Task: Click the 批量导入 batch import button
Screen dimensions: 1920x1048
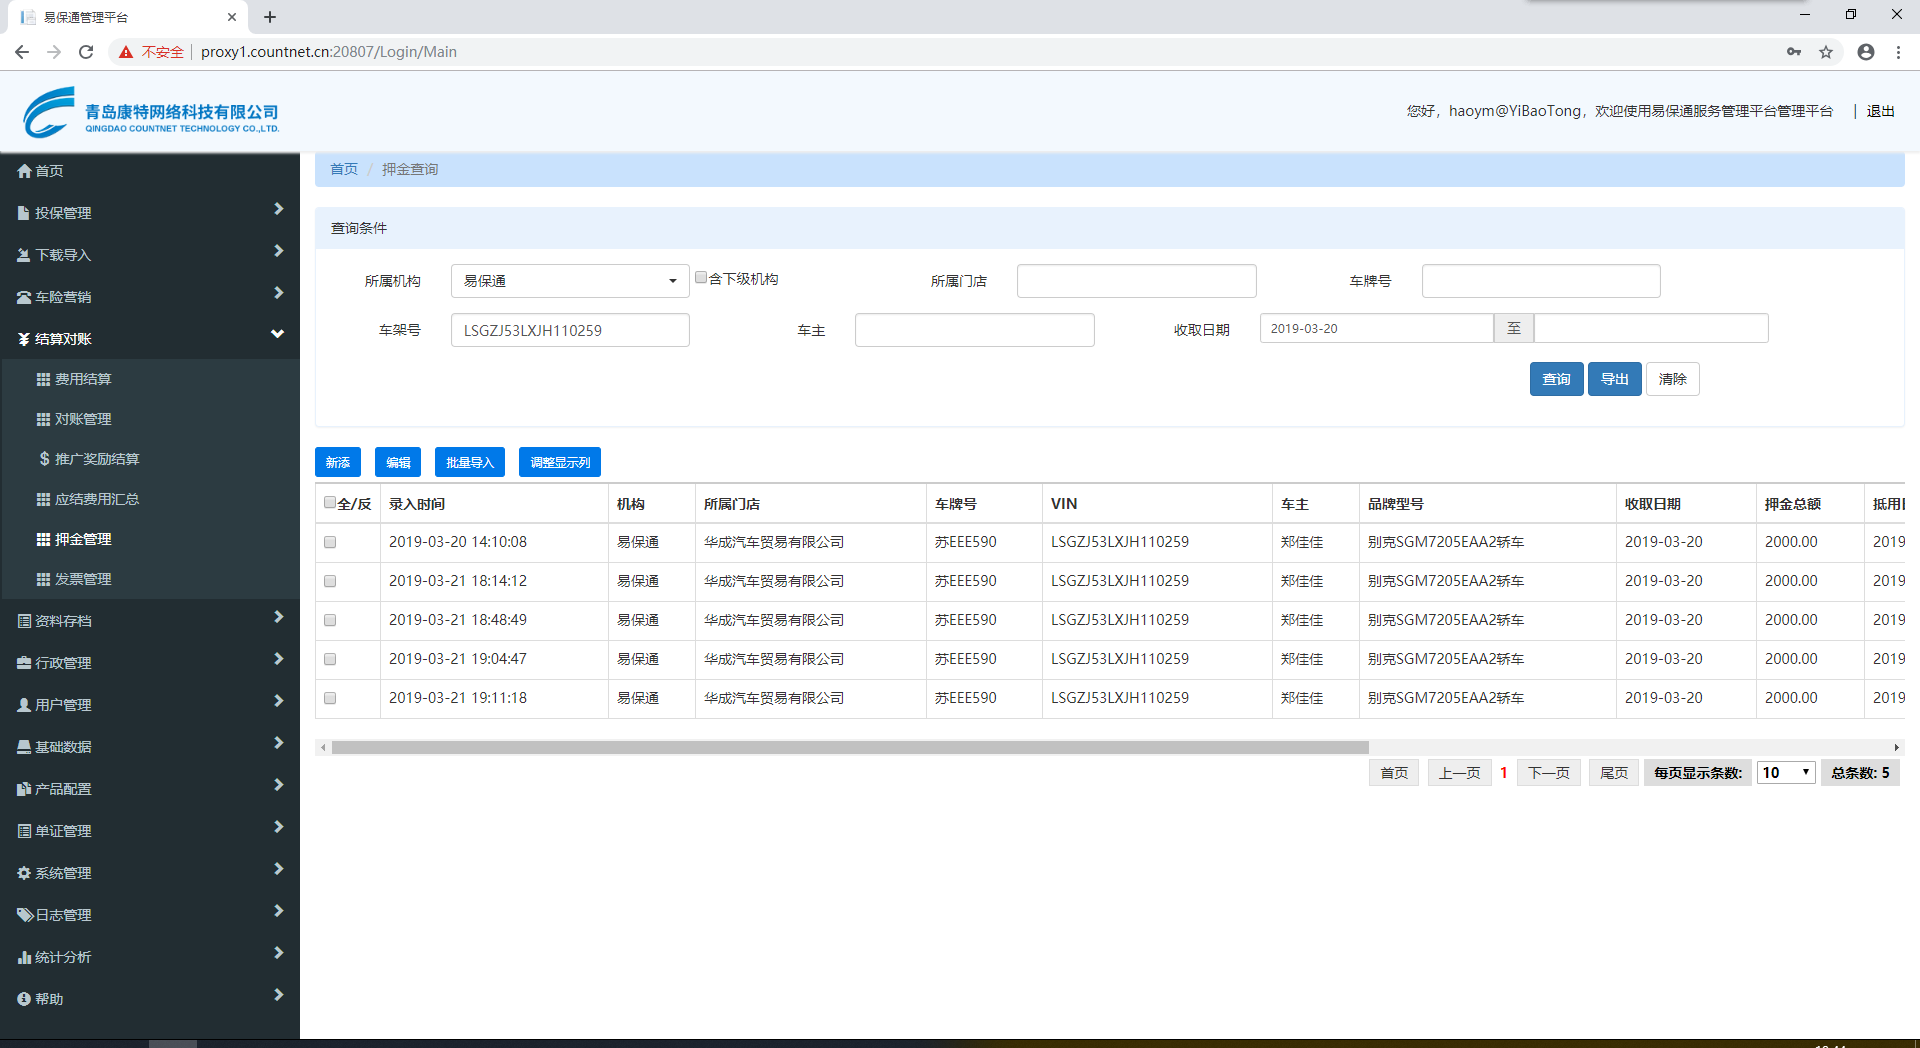Action: coord(470,462)
